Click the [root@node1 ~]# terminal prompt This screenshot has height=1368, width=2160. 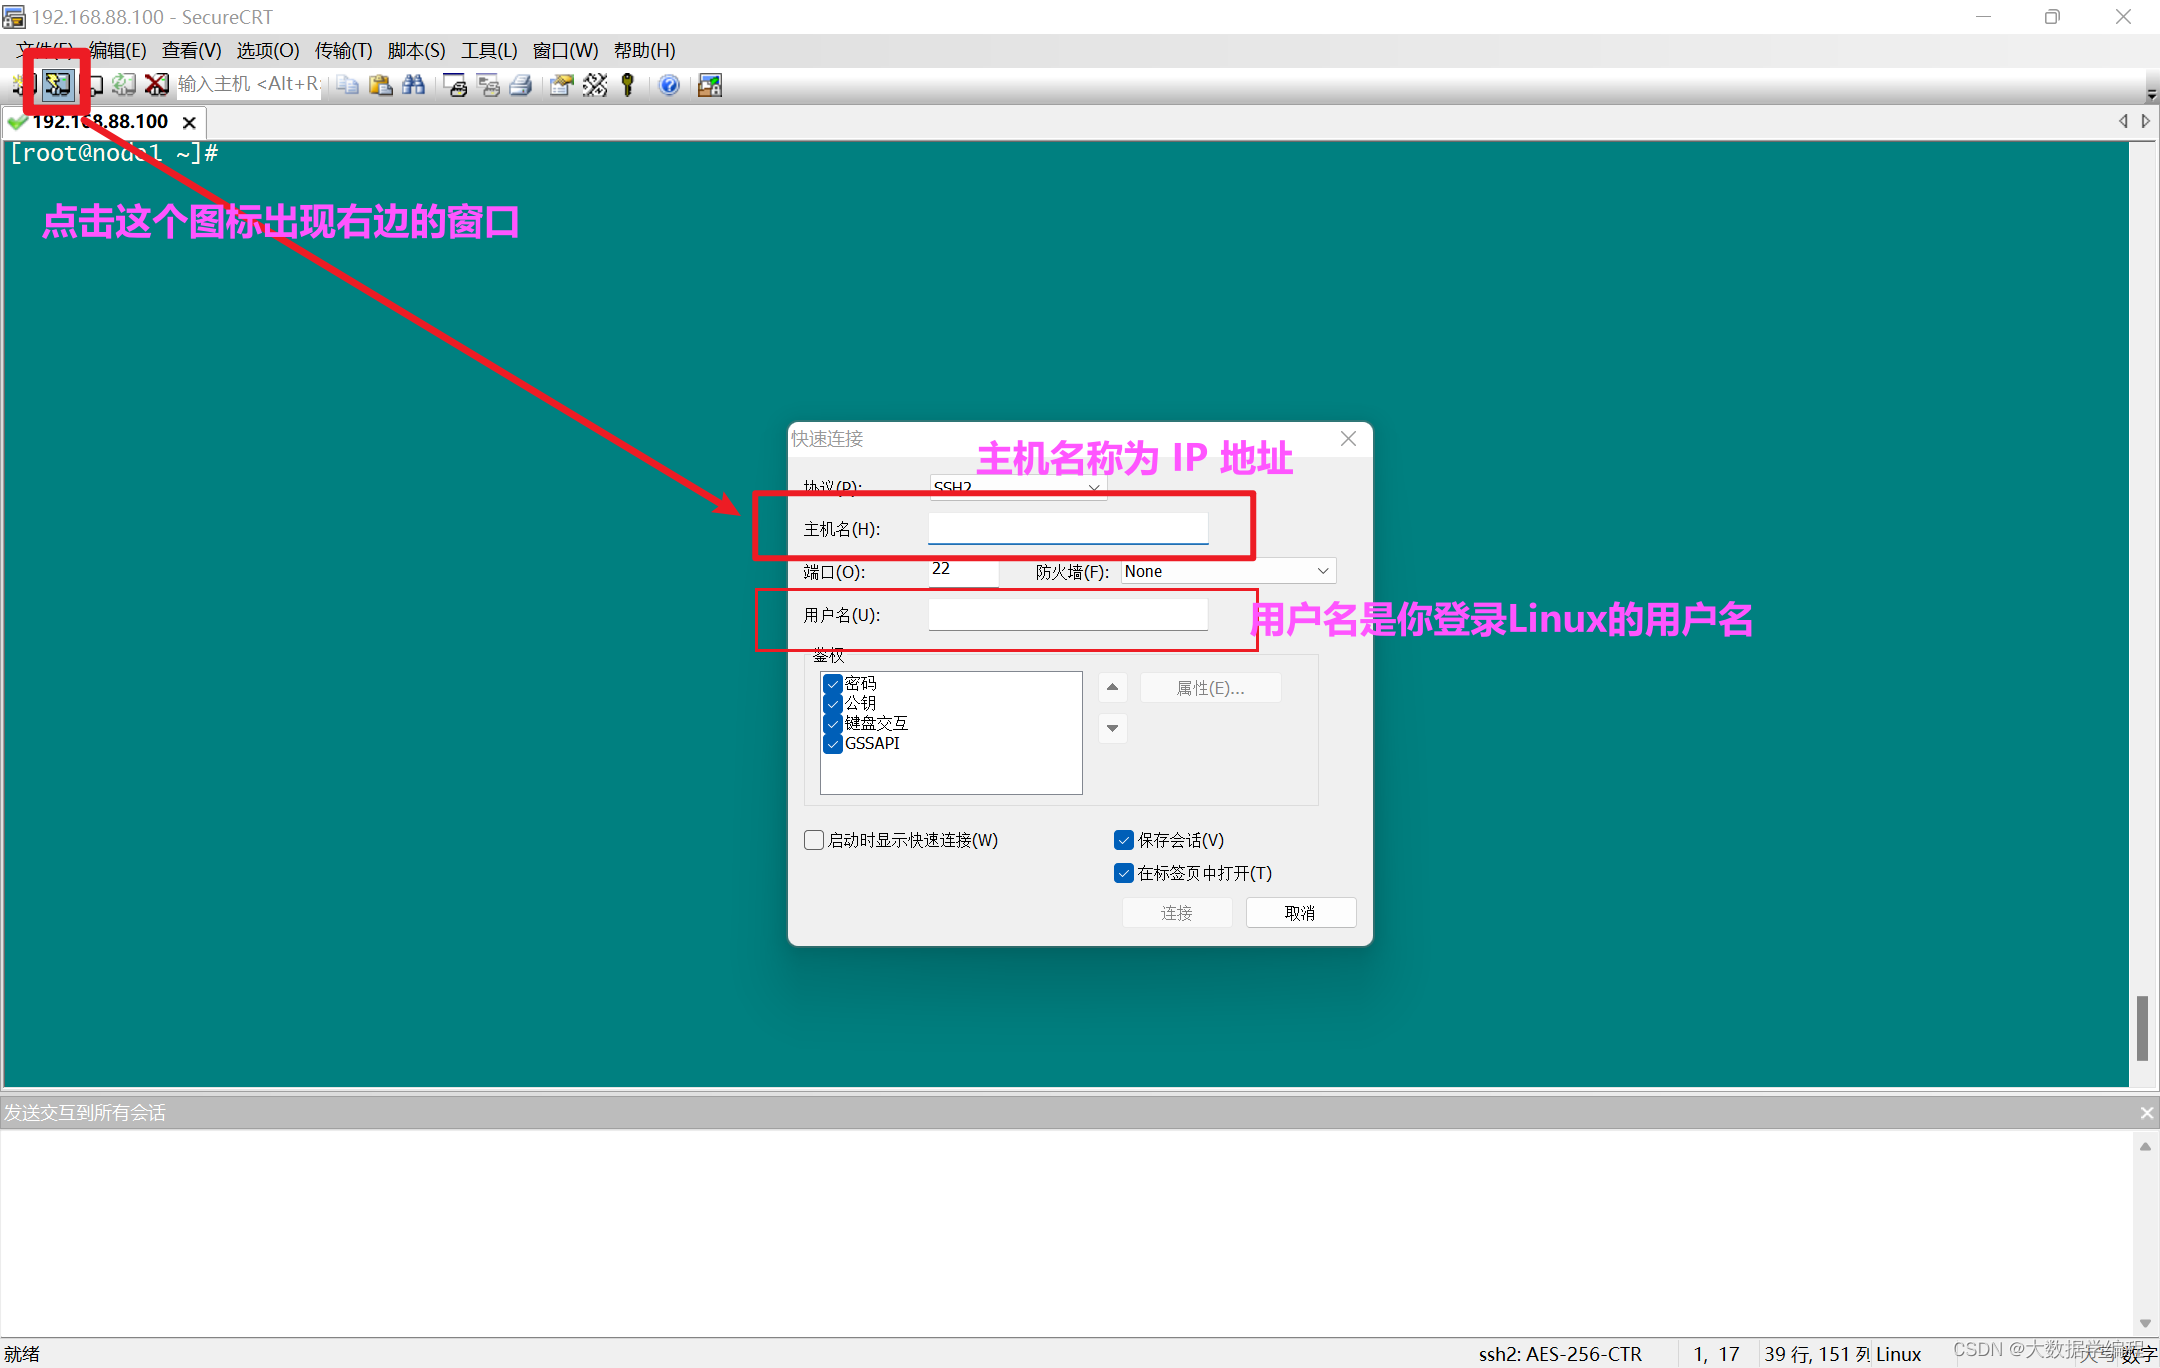coord(114,153)
